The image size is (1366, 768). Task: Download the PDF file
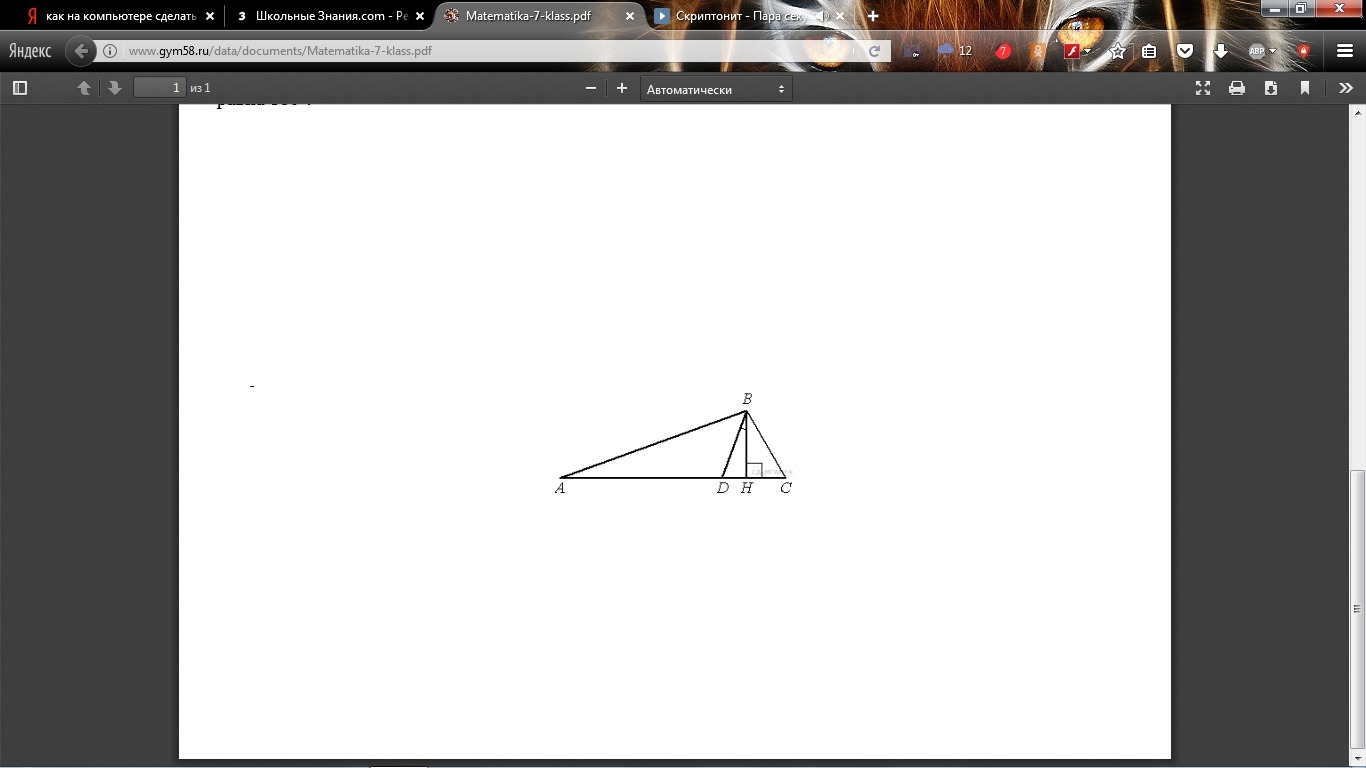(x=1271, y=88)
